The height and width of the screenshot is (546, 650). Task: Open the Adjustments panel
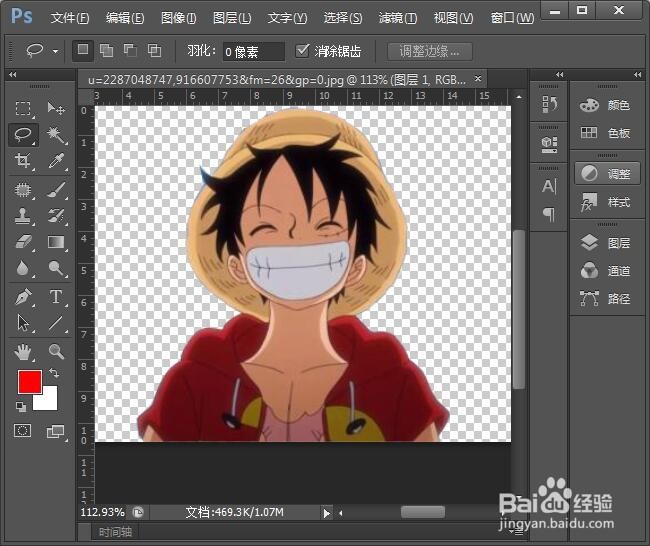click(x=607, y=174)
